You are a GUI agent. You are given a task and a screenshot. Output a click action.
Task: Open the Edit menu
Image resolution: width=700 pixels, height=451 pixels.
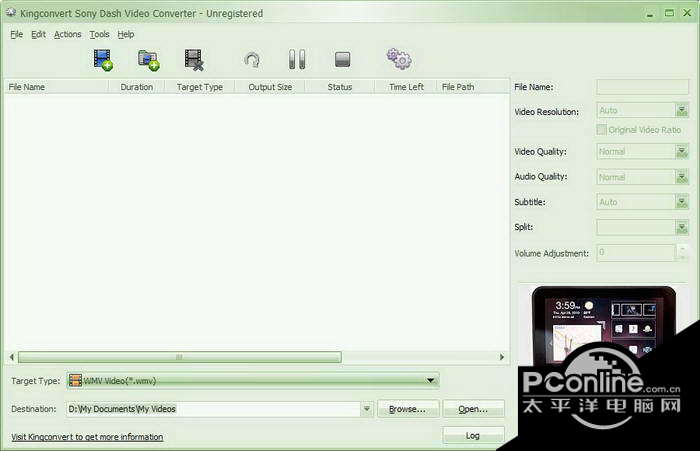point(38,34)
